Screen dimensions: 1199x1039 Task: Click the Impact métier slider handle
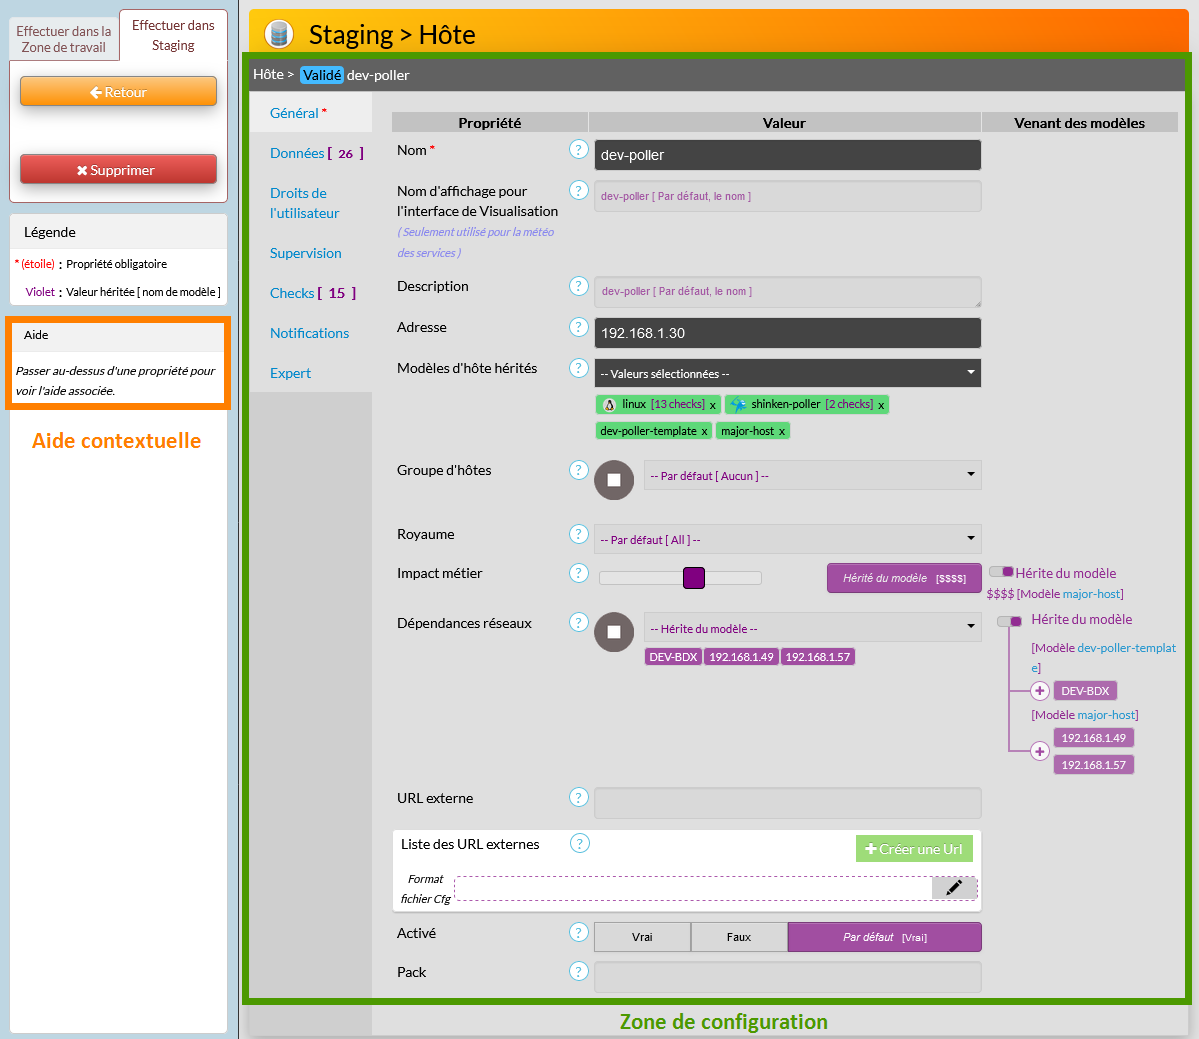[x=694, y=578]
